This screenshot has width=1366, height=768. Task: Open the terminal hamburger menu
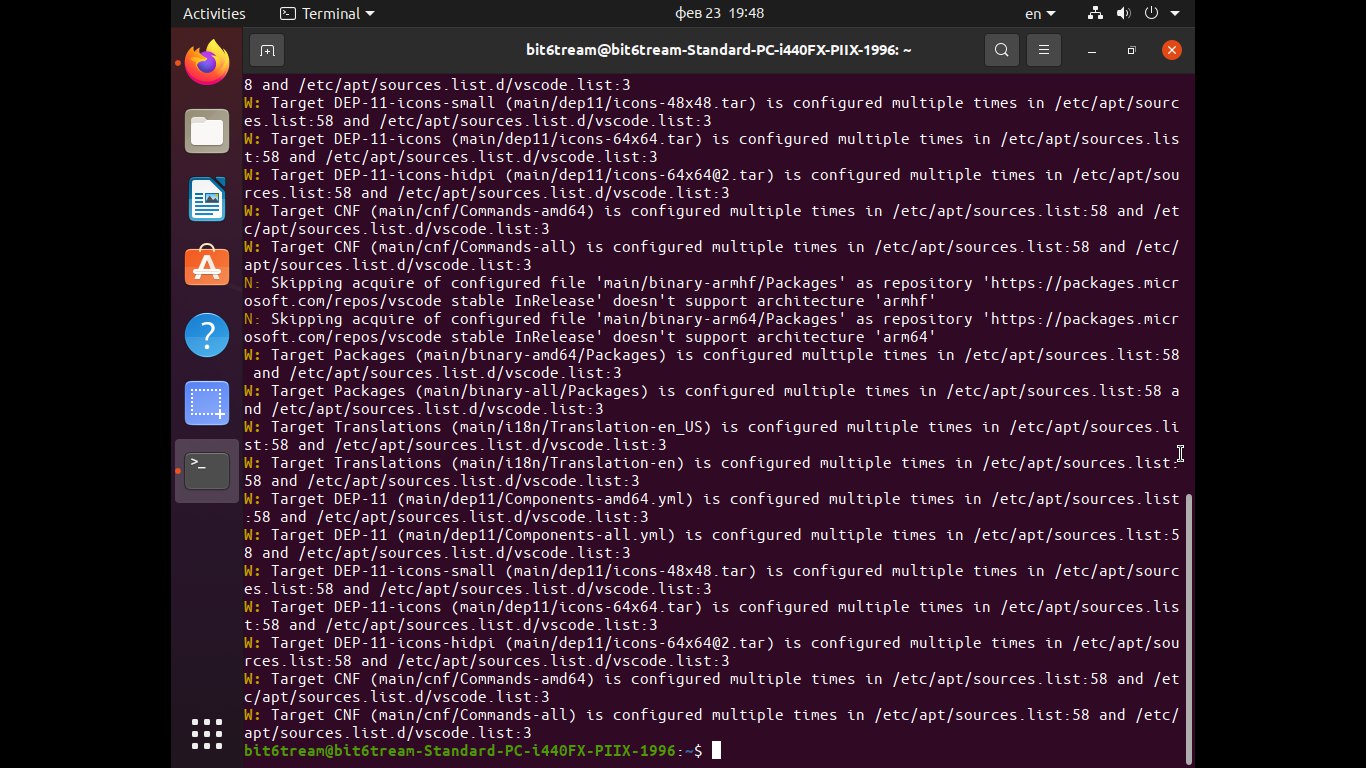1044,50
